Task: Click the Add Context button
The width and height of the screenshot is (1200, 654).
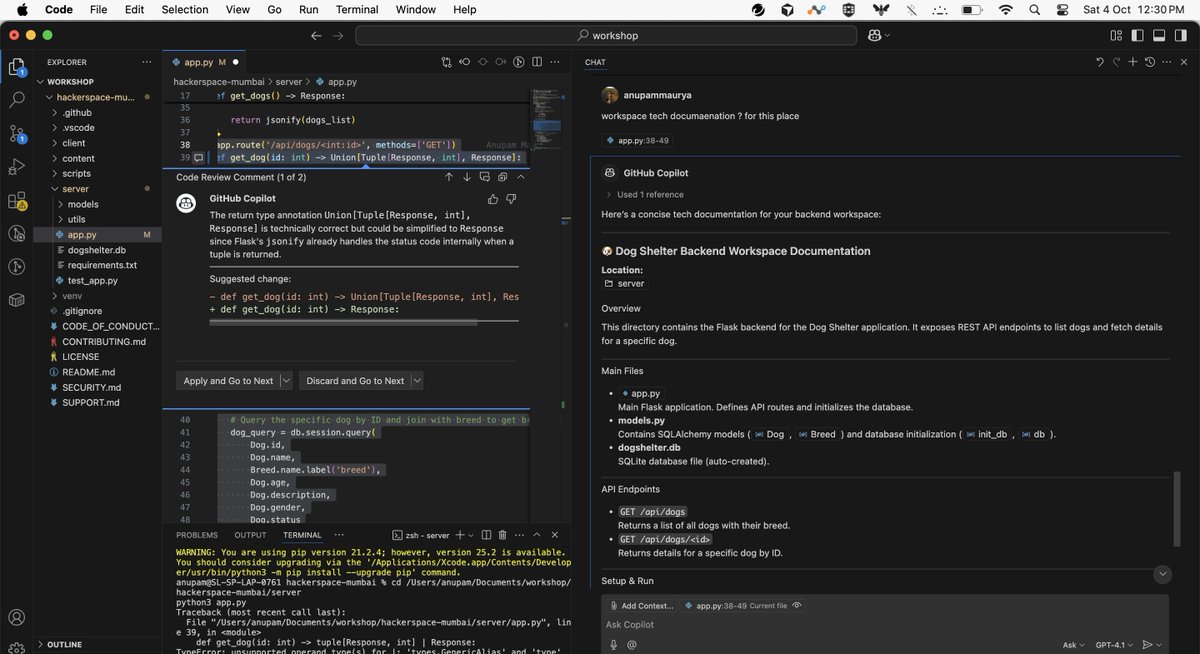Action: click(641, 605)
